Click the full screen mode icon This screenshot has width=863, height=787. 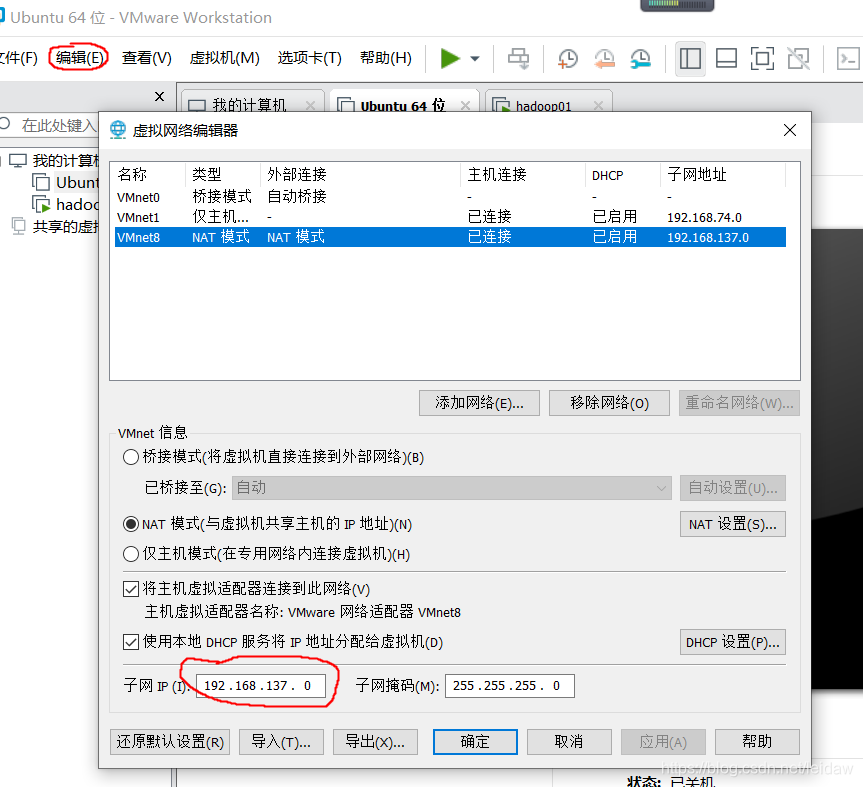point(762,58)
